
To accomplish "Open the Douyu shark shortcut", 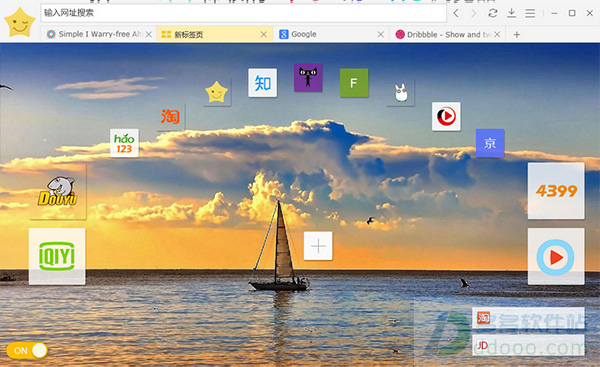I will (58, 191).
